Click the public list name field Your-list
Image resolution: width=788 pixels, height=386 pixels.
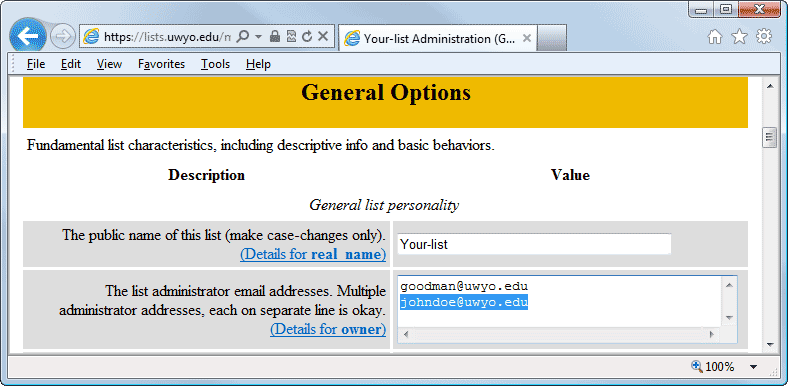point(534,244)
